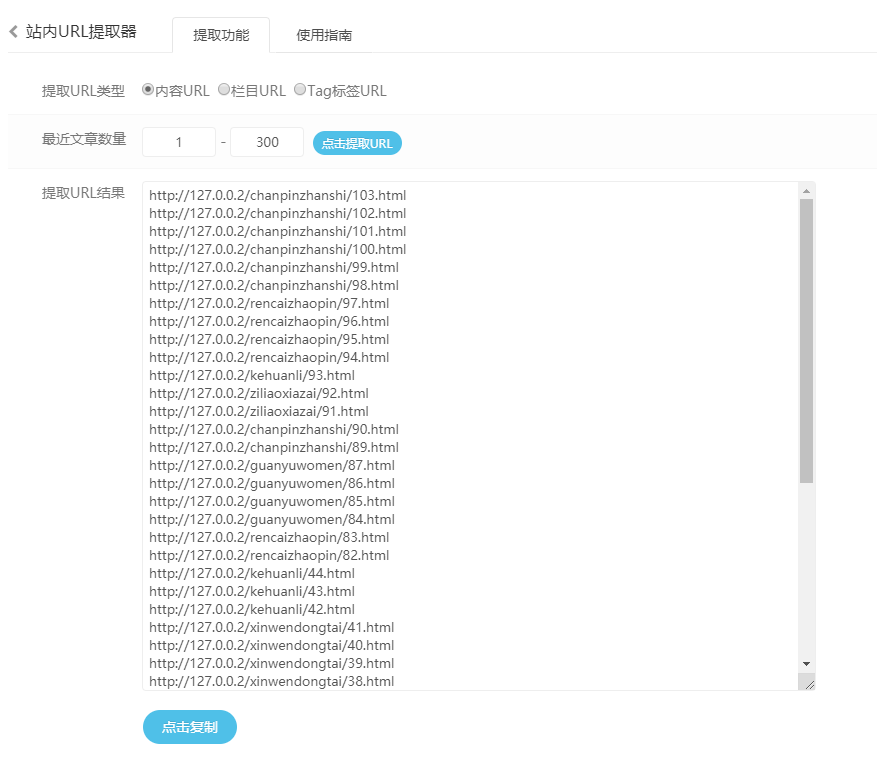Focus the start number field containing 1
This screenshot has width=877, height=775.
point(179,142)
